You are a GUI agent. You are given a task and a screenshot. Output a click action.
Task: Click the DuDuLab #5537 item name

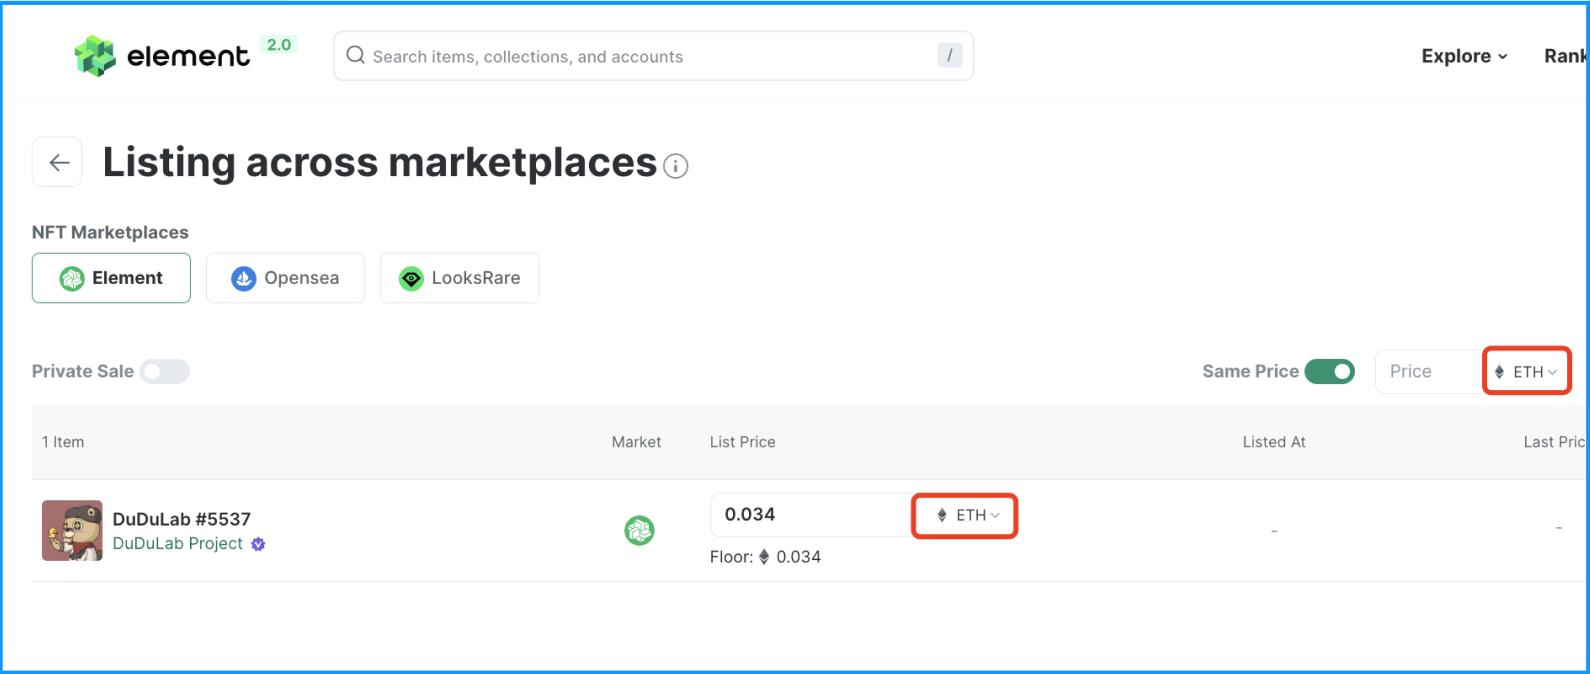coord(182,519)
